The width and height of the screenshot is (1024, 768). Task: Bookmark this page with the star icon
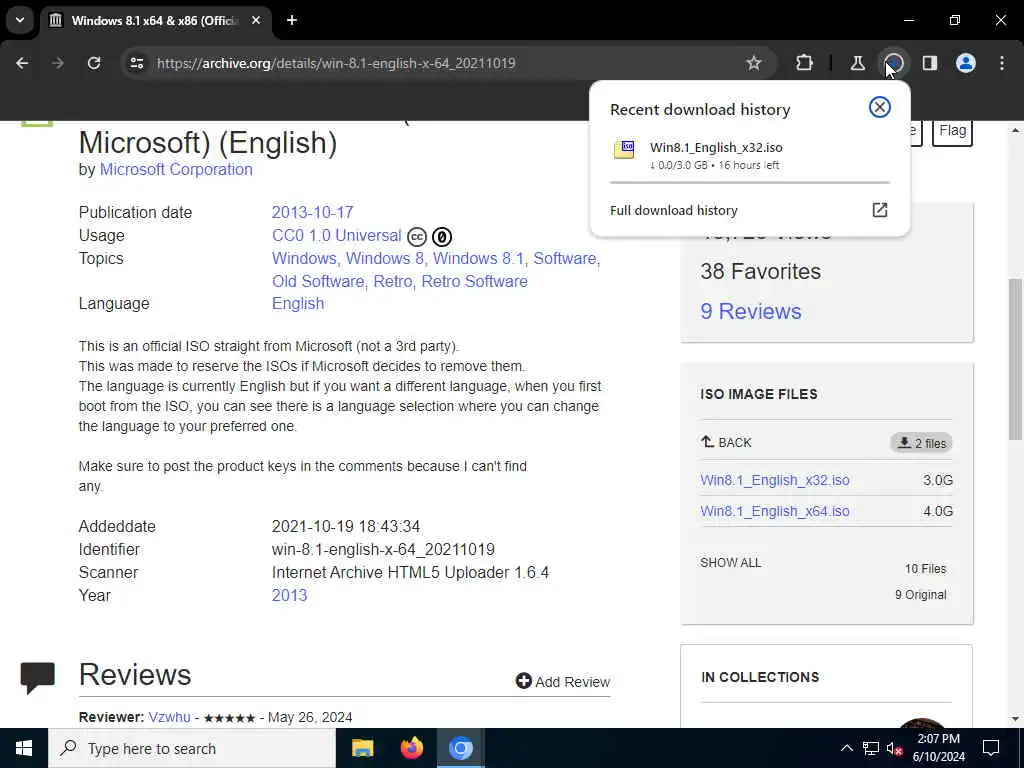pos(754,63)
